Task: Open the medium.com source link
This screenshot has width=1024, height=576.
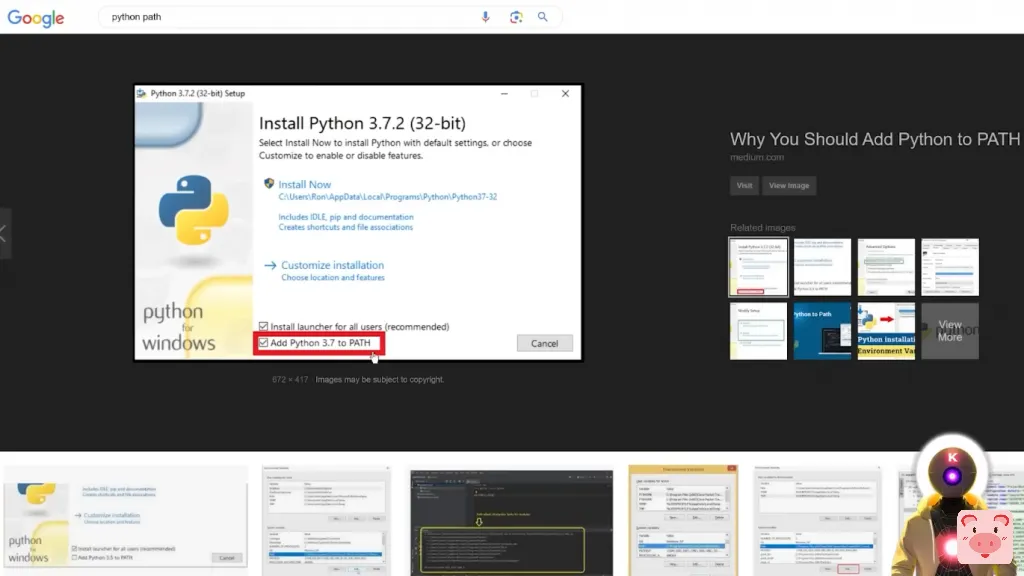Action: [x=757, y=157]
